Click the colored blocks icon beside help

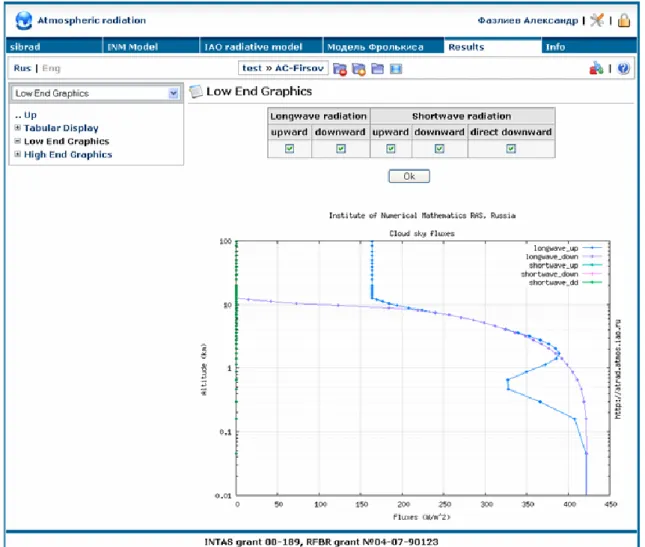pyautogui.click(x=596, y=68)
